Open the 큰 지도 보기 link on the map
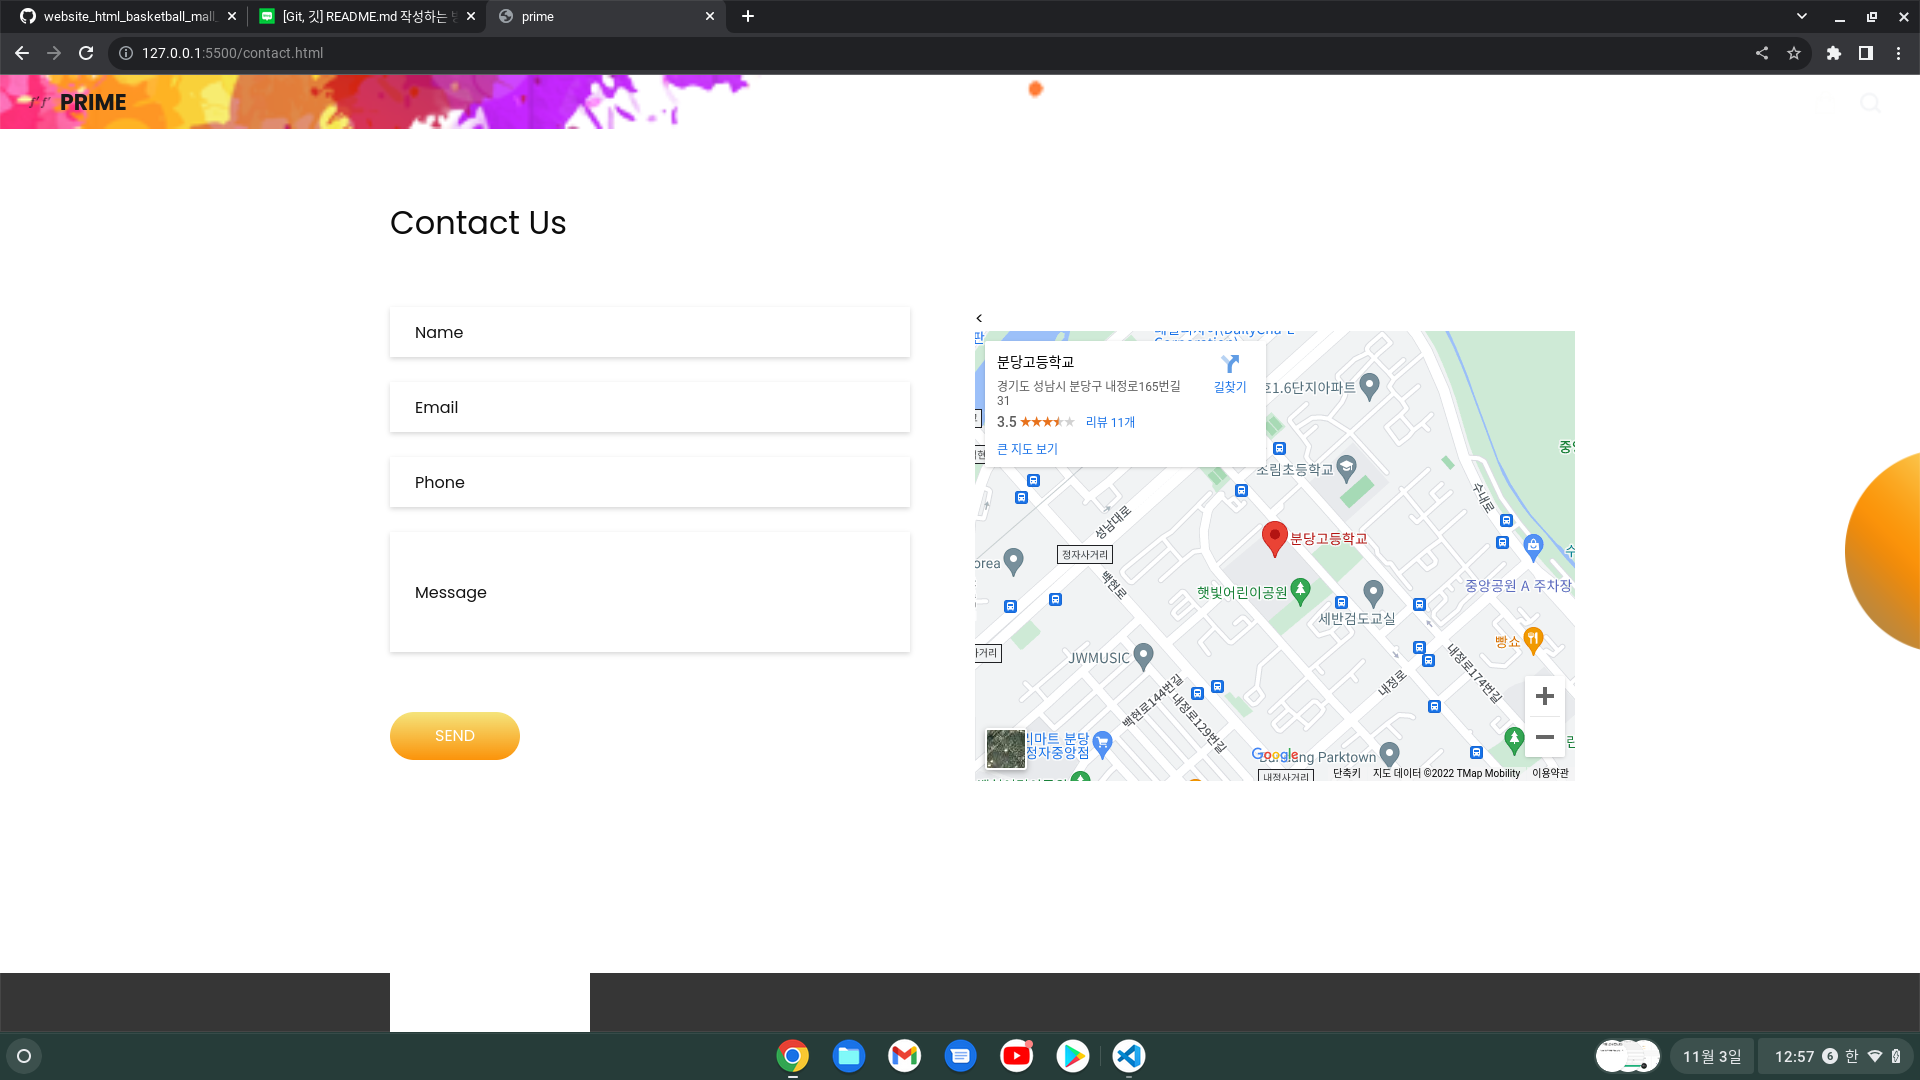 click(1026, 449)
